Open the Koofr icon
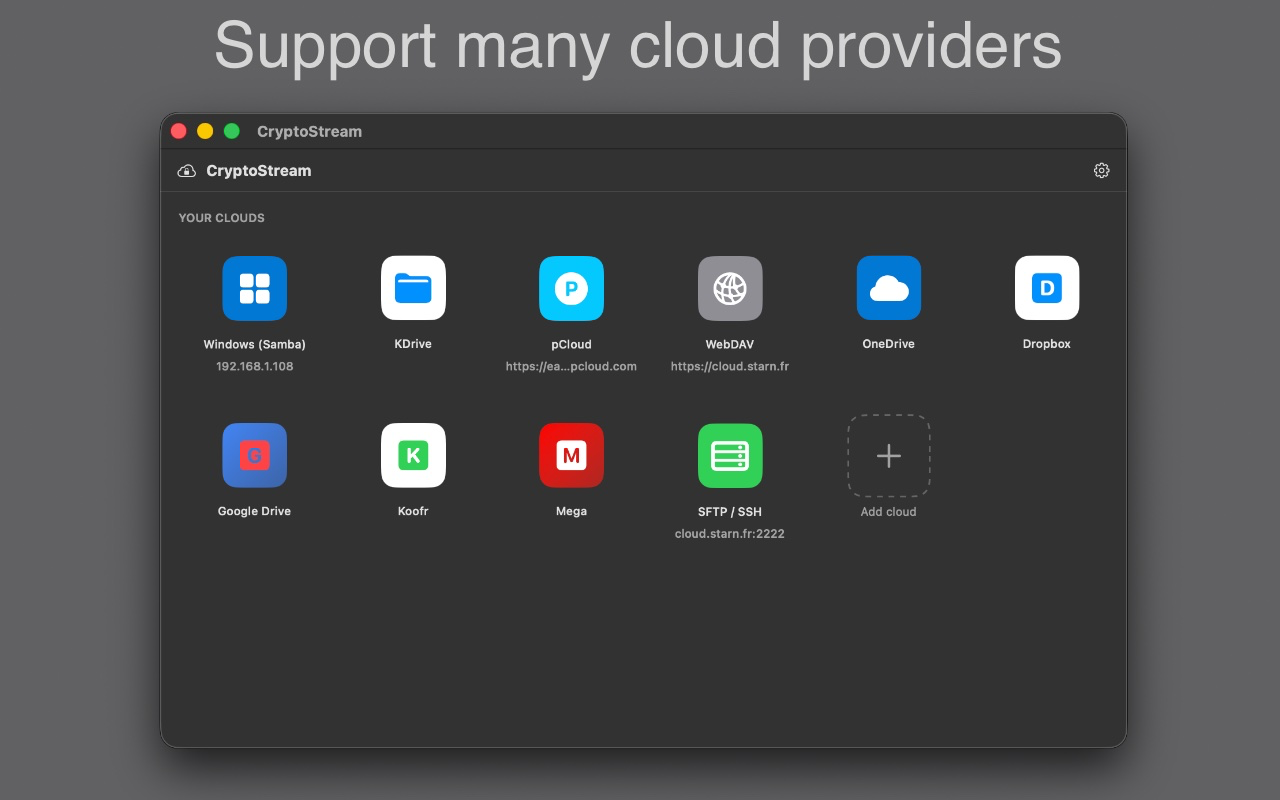 [x=413, y=455]
